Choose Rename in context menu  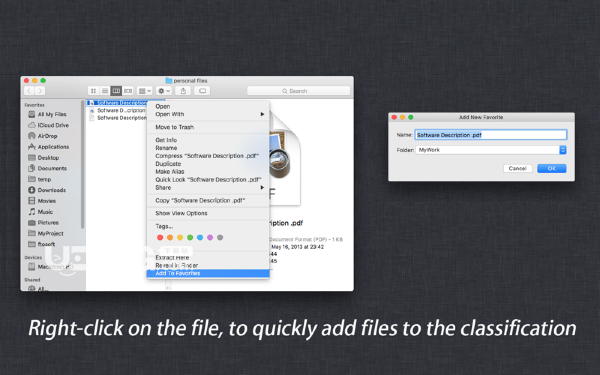tap(208, 148)
